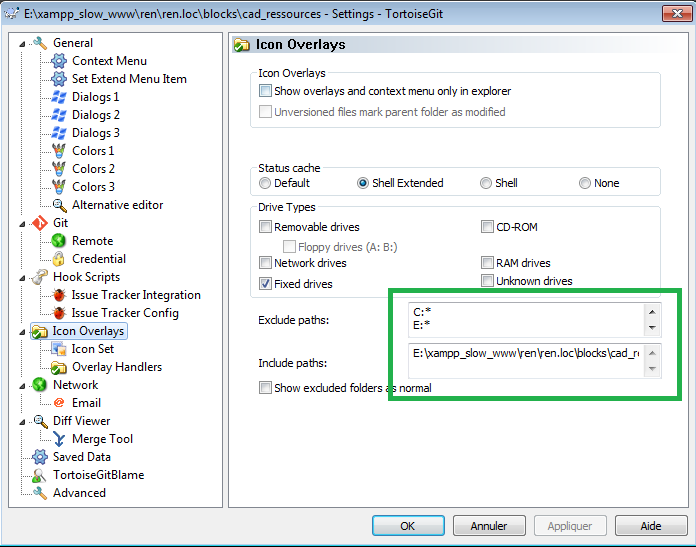696x547 pixels.
Task: Click the Credential lock icon
Action: 59,259
